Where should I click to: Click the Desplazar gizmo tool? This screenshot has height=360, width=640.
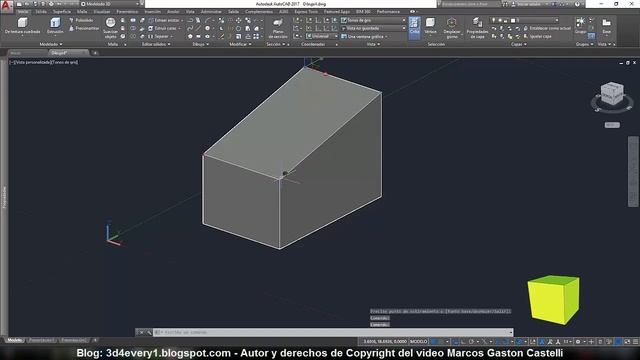[x=451, y=28]
